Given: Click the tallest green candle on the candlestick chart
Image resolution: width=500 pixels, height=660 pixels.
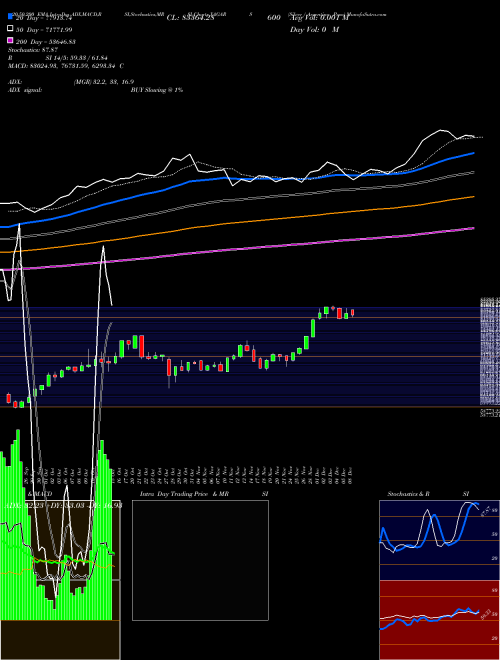Looking at the screenshot, I should [x=313, y=328].
